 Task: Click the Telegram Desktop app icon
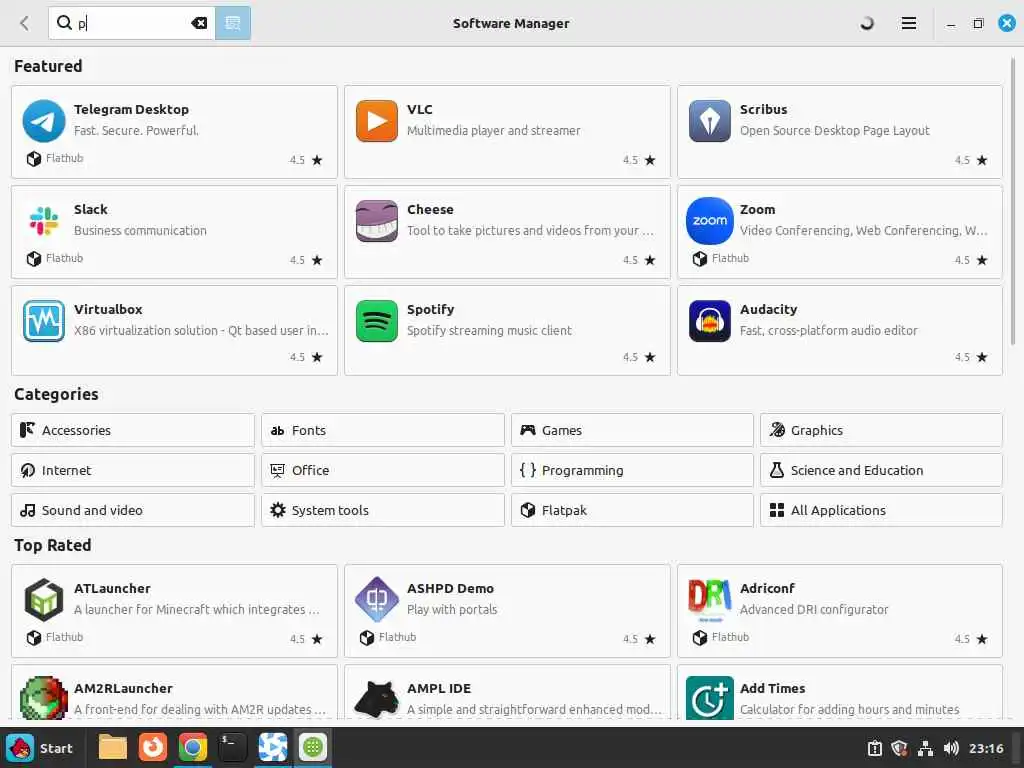click(44, 121)
